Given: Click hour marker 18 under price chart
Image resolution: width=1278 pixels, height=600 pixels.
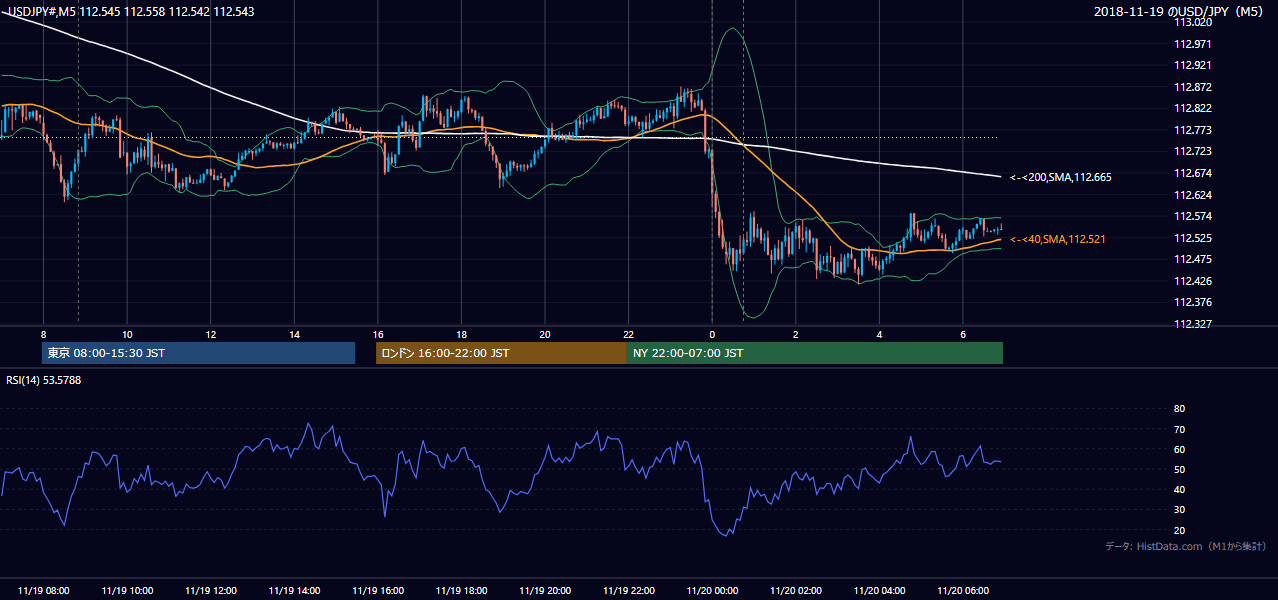Looking at the screenshot, I should click(461, 334).
